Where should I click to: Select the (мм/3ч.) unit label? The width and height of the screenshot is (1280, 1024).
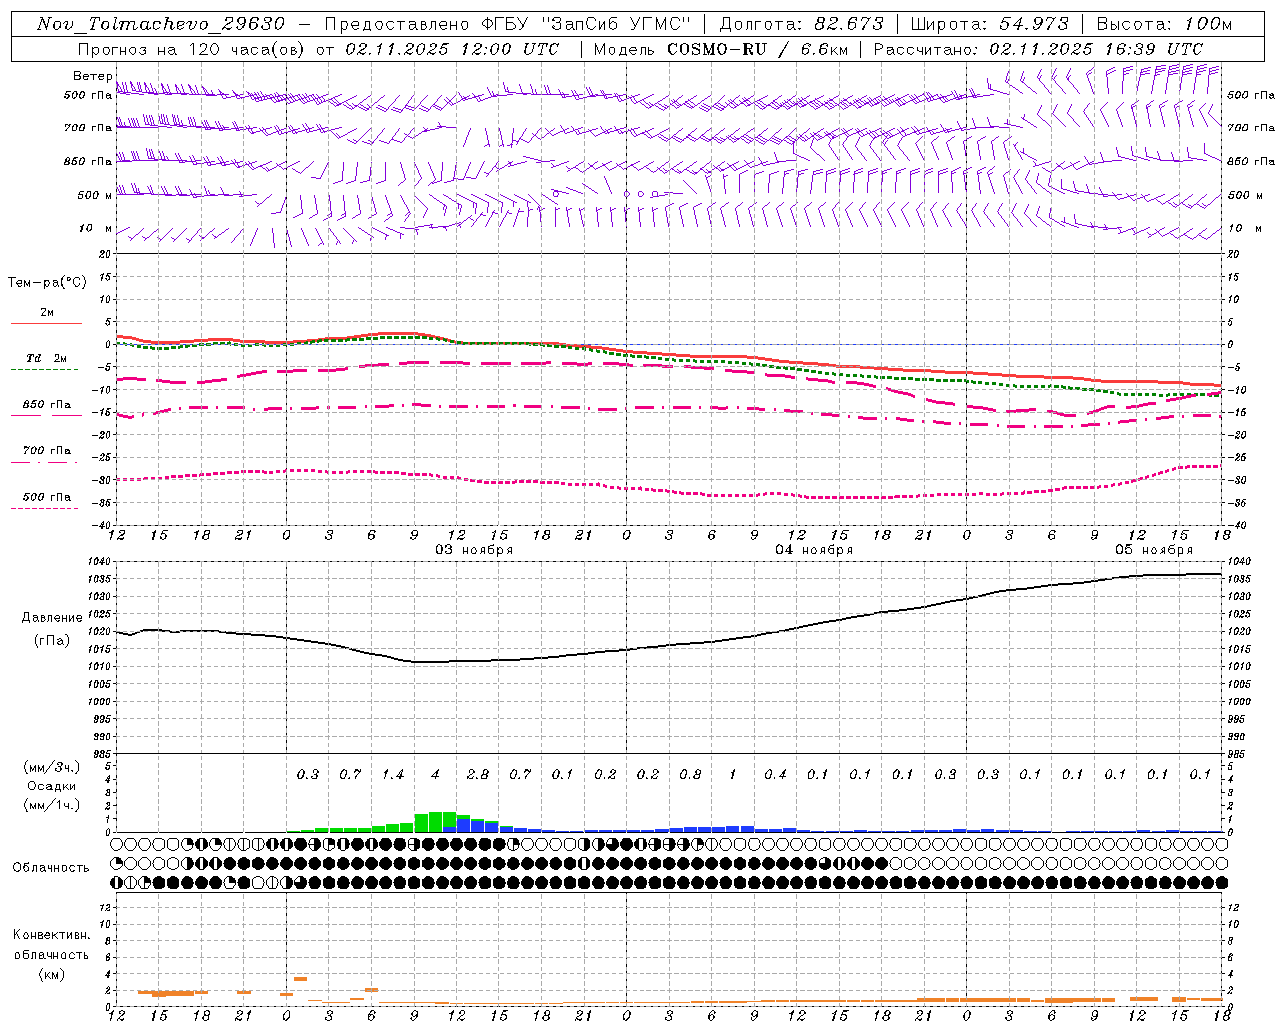click(x=51, y=767)
